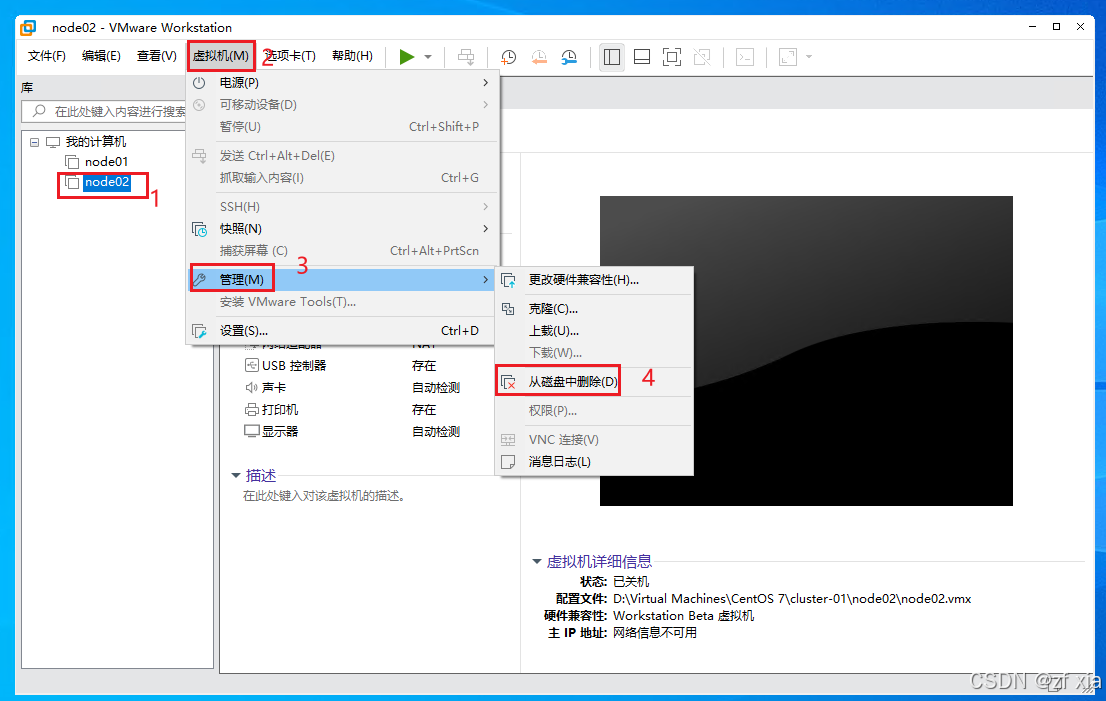Image resolution: width=1106 pixels, height=701 pixels.
Task: Open the 文件(F) menu
Action: 47,56
